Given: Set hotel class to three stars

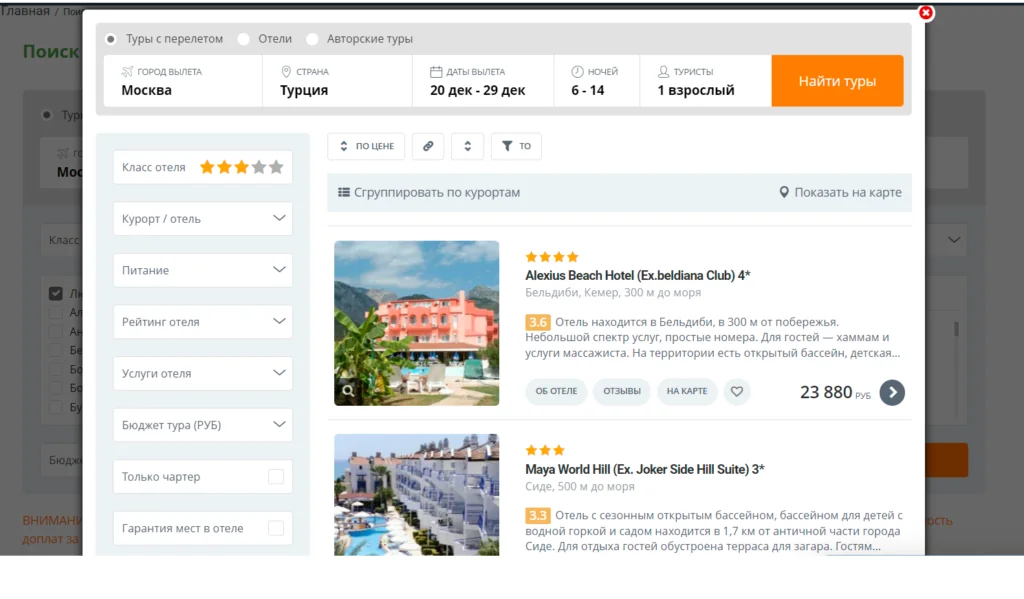Looking at the screenshot, I should click(x=242, y=167).
